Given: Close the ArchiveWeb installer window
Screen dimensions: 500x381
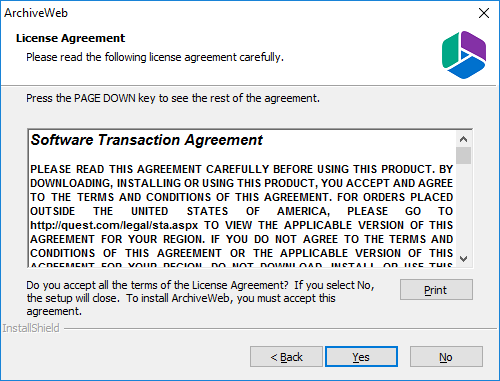Looking at the screenshot, I should coord(484,13).
